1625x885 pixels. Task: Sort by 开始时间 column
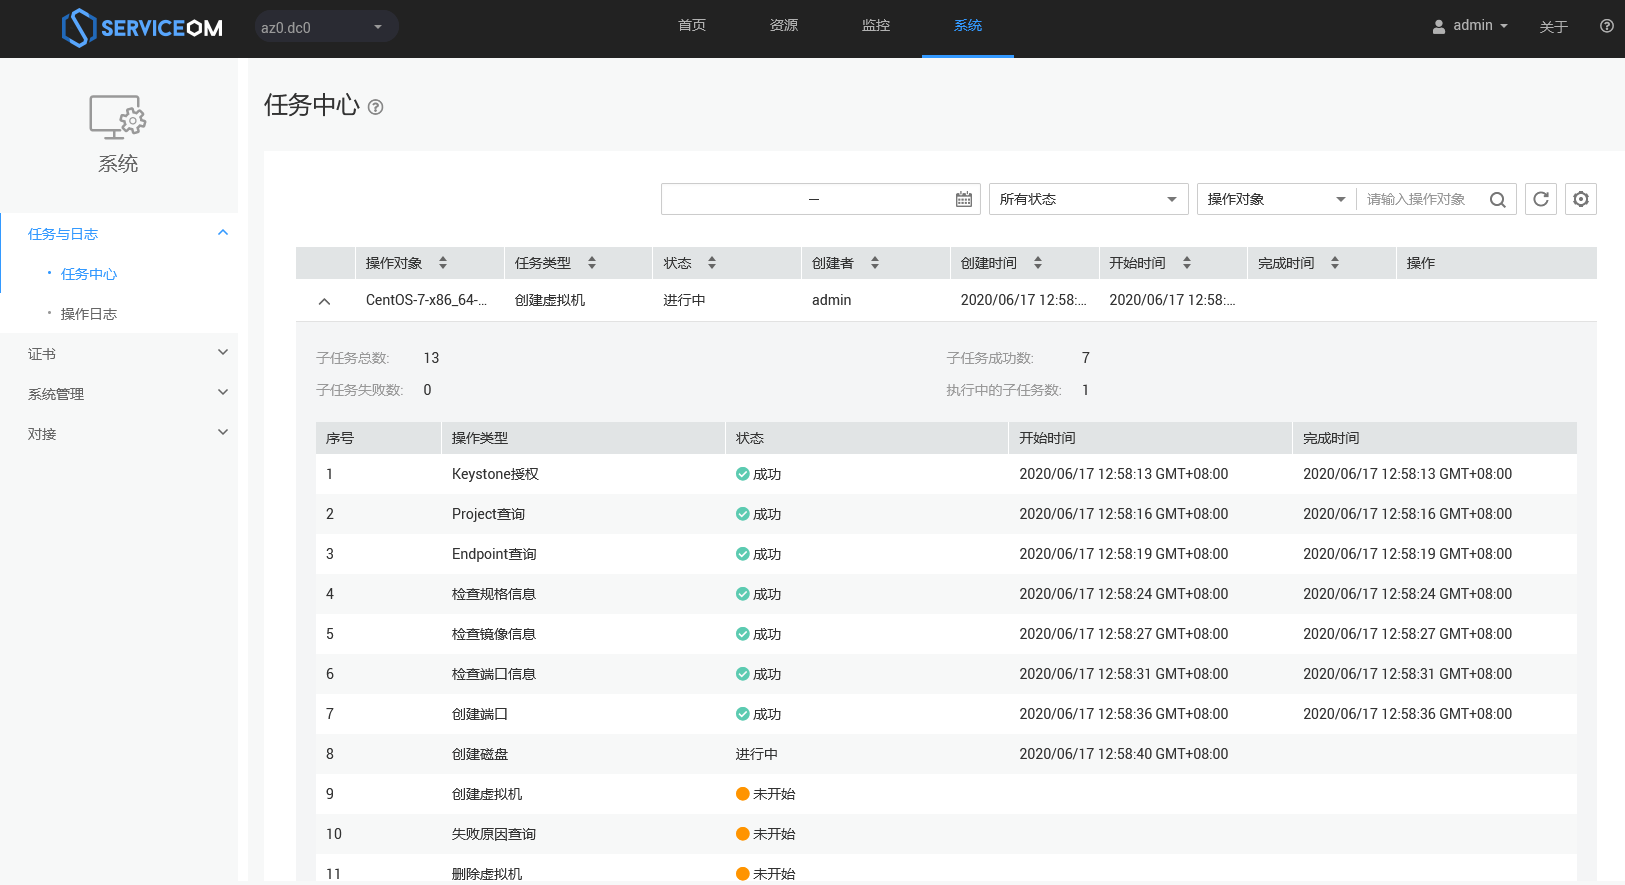1187,263
